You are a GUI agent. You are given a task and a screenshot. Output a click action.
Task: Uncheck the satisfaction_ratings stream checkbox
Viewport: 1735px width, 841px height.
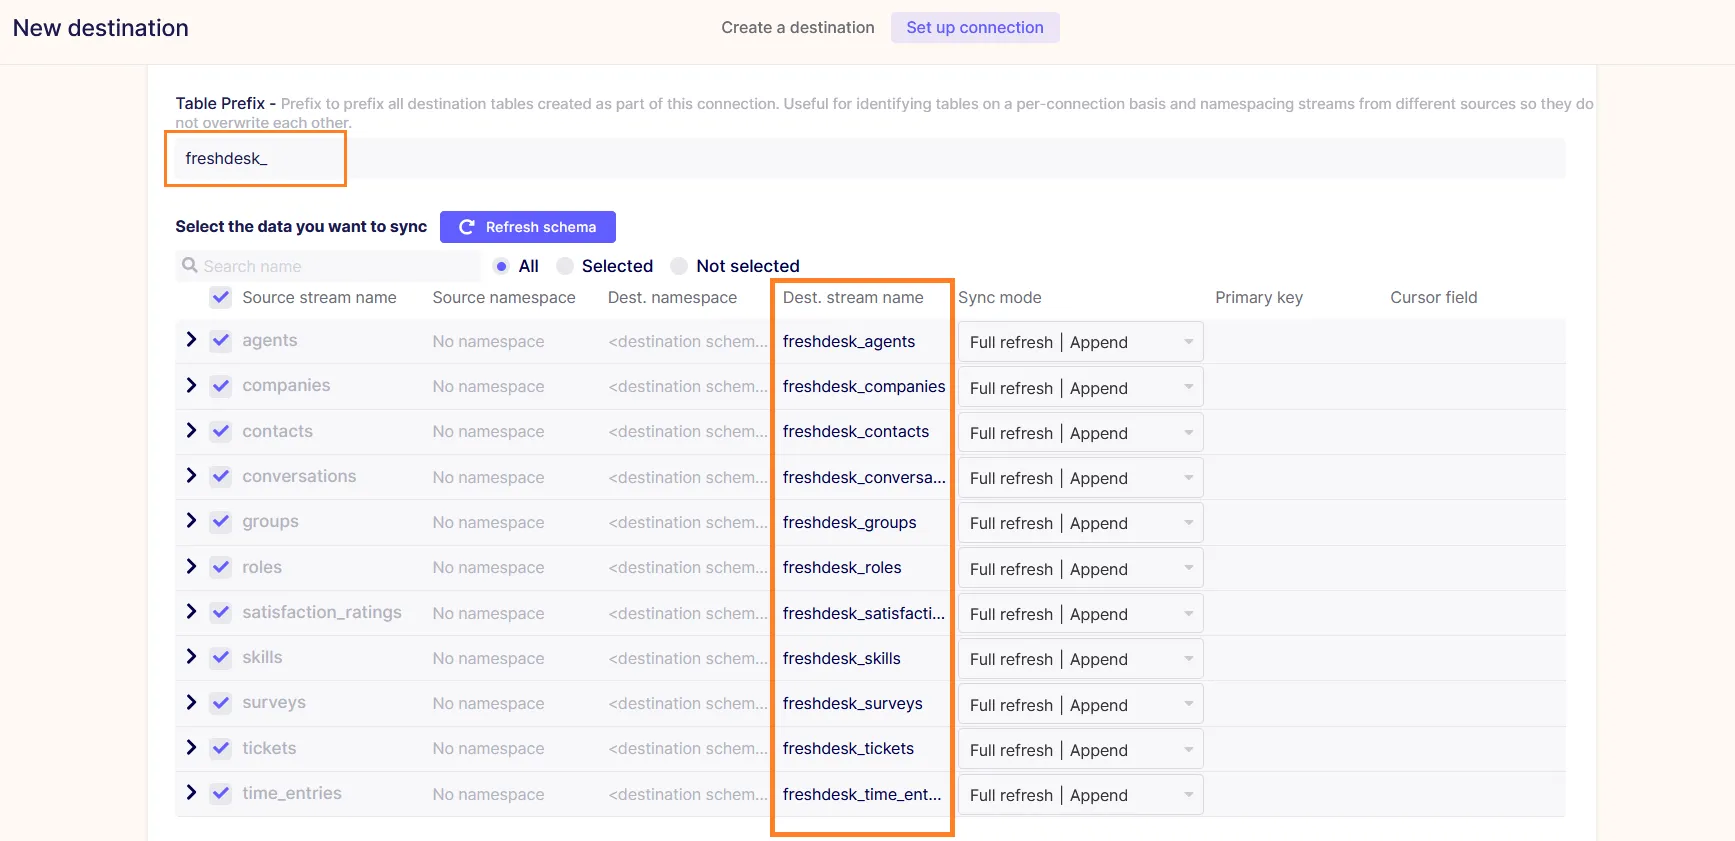click(221, 612)
